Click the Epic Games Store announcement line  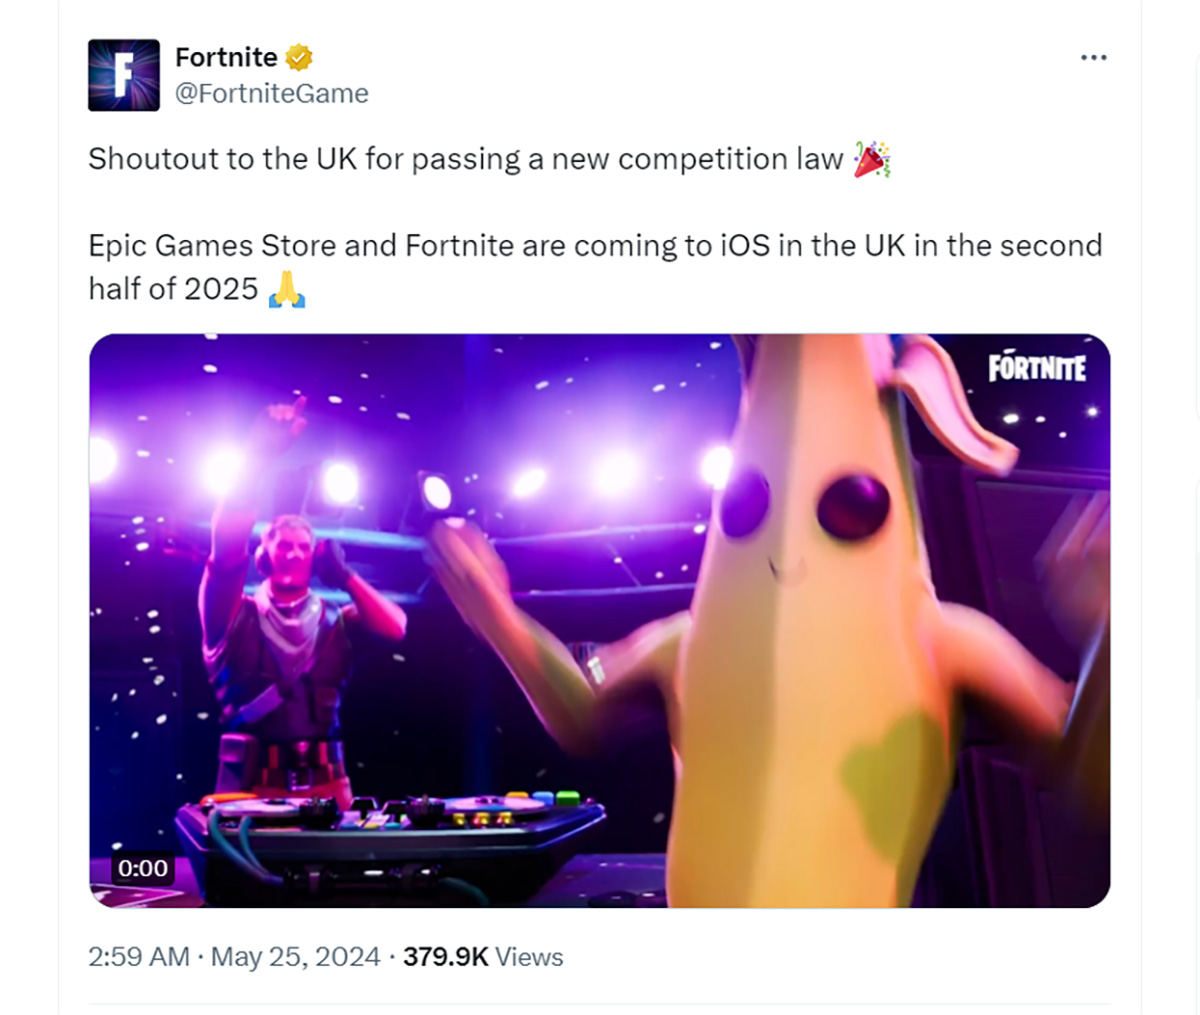point(595,267)
